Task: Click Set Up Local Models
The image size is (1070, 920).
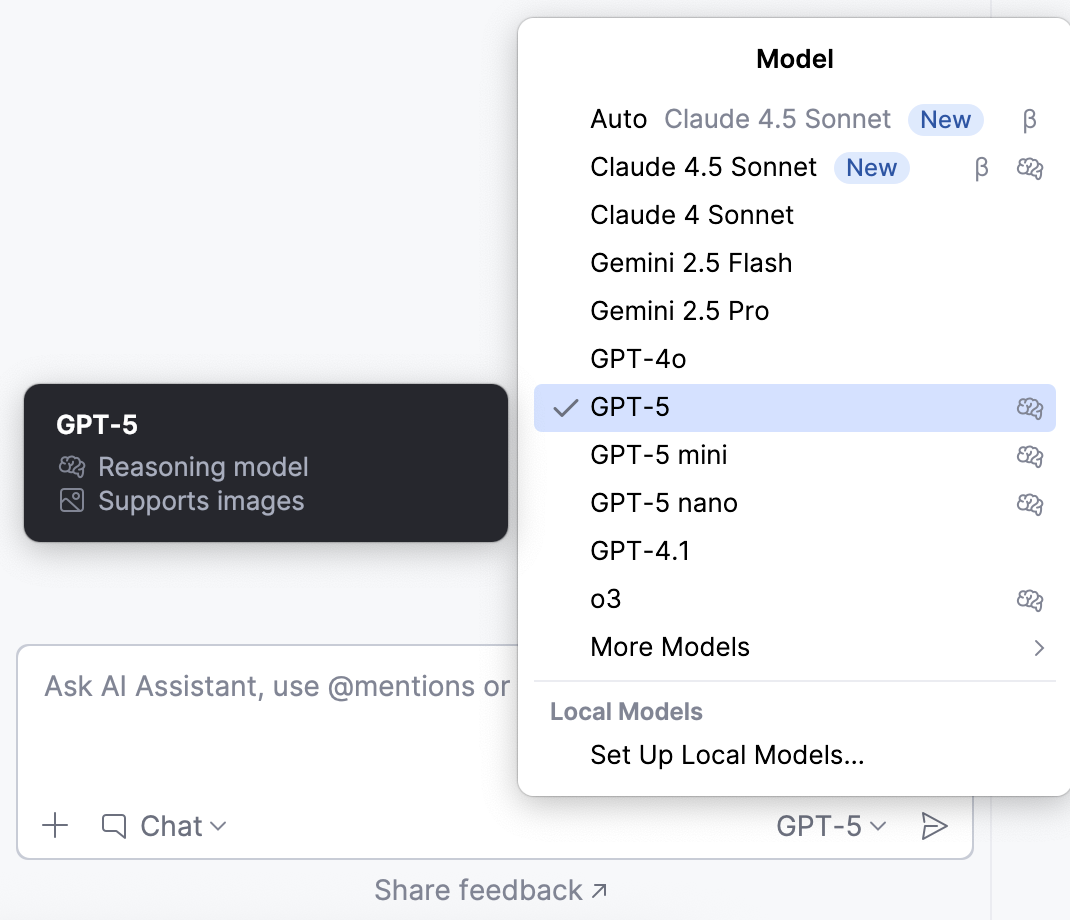Action: point(727,755)
